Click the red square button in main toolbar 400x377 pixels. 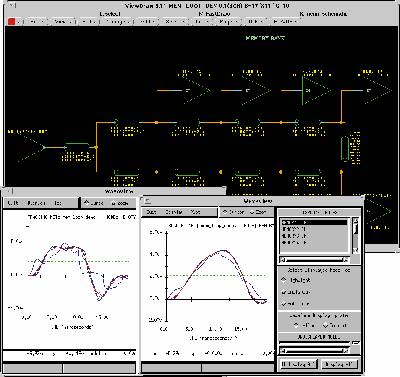point(12,21)
